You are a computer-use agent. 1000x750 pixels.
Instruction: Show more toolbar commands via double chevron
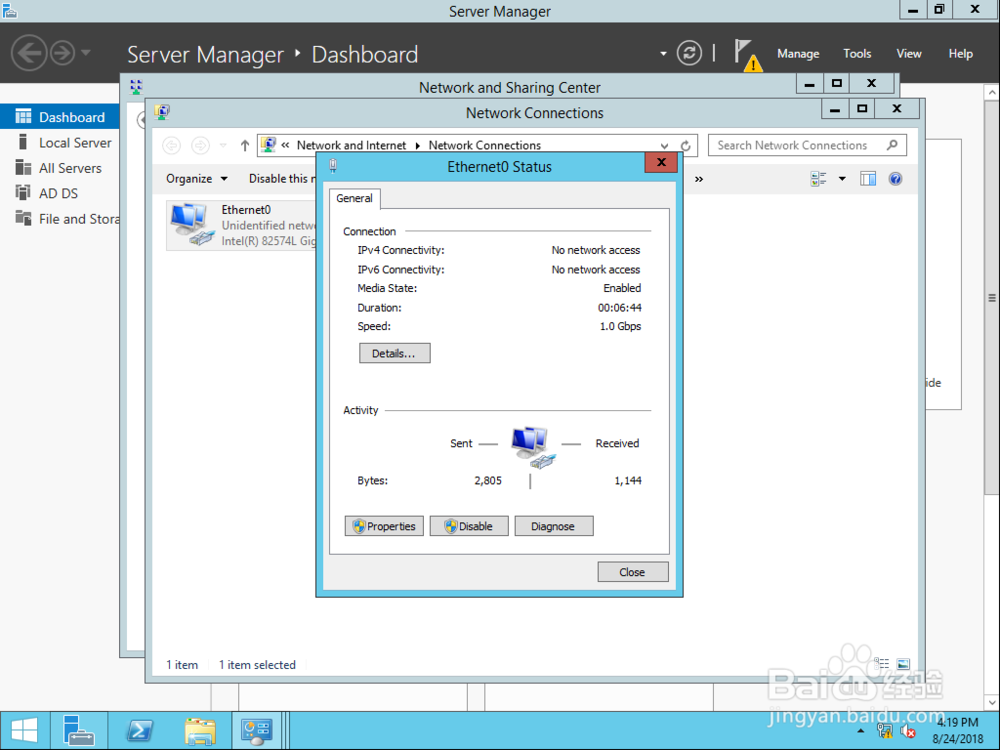(699, 179)
